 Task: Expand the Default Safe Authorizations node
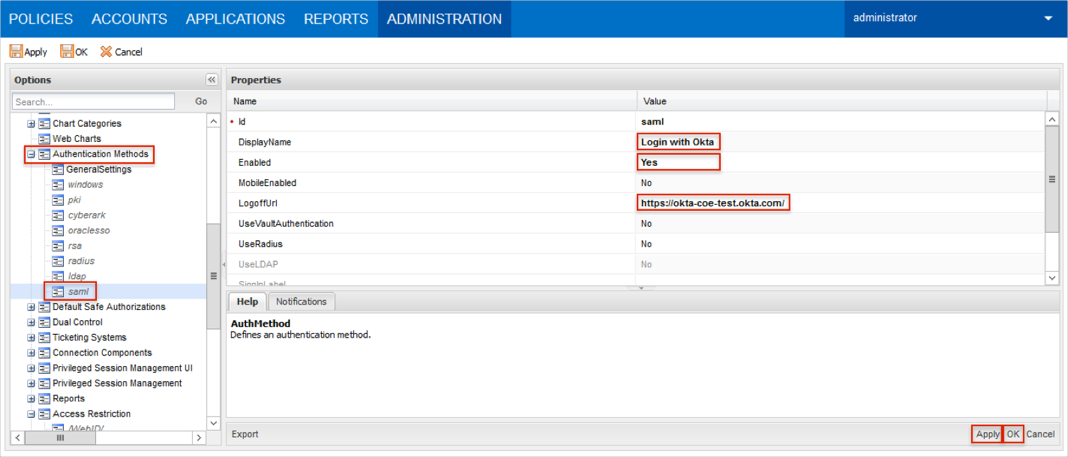[31, 307]
